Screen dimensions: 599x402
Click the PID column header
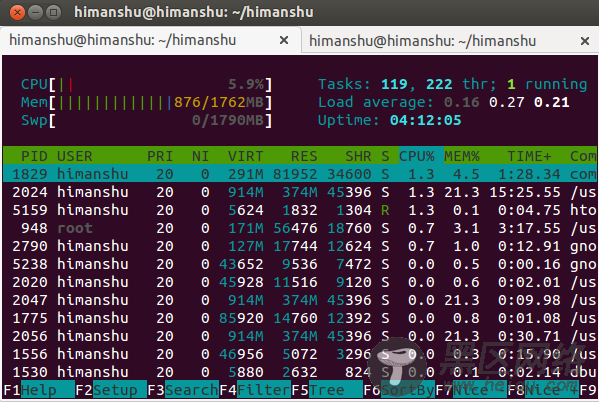(34, 156)
